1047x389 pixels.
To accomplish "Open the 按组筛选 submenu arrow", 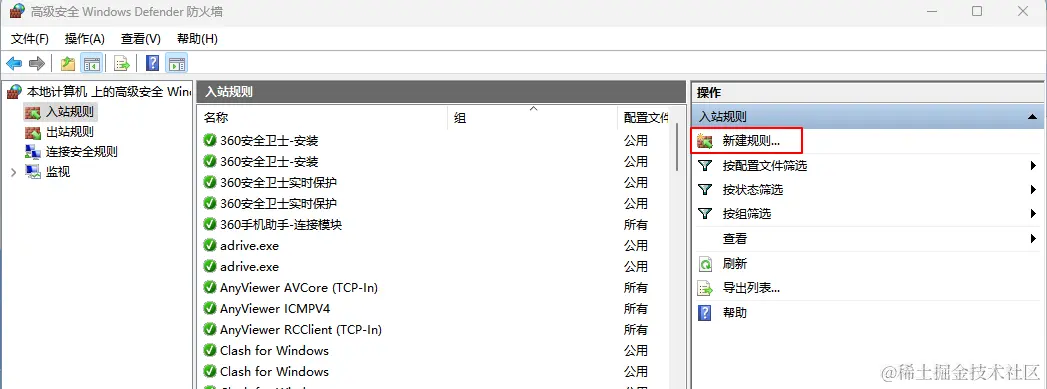I will click(x=1034, y=214).
